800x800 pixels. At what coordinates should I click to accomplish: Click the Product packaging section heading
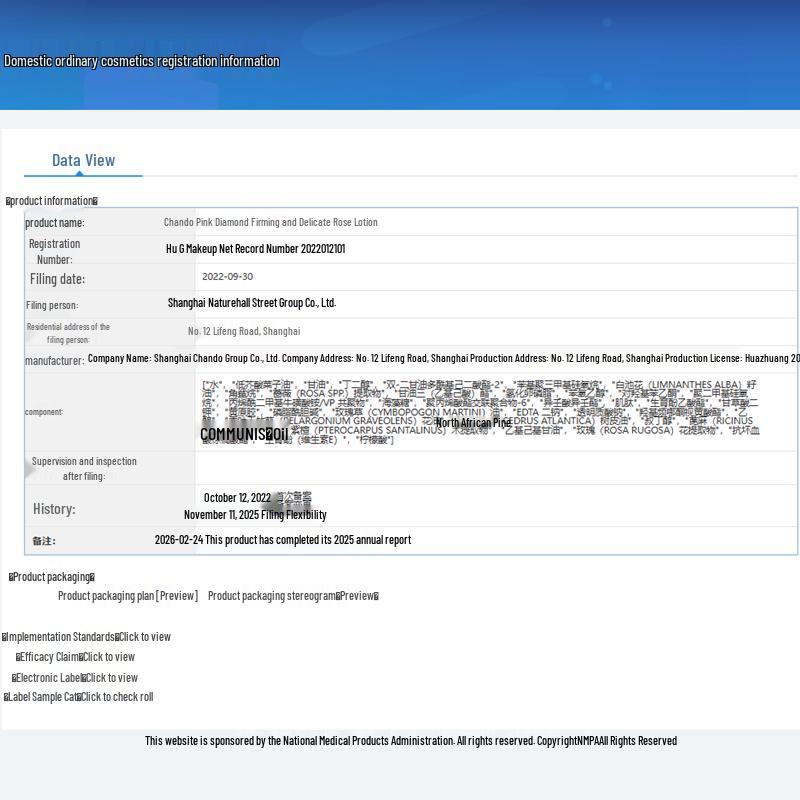[x=52, y=577]
